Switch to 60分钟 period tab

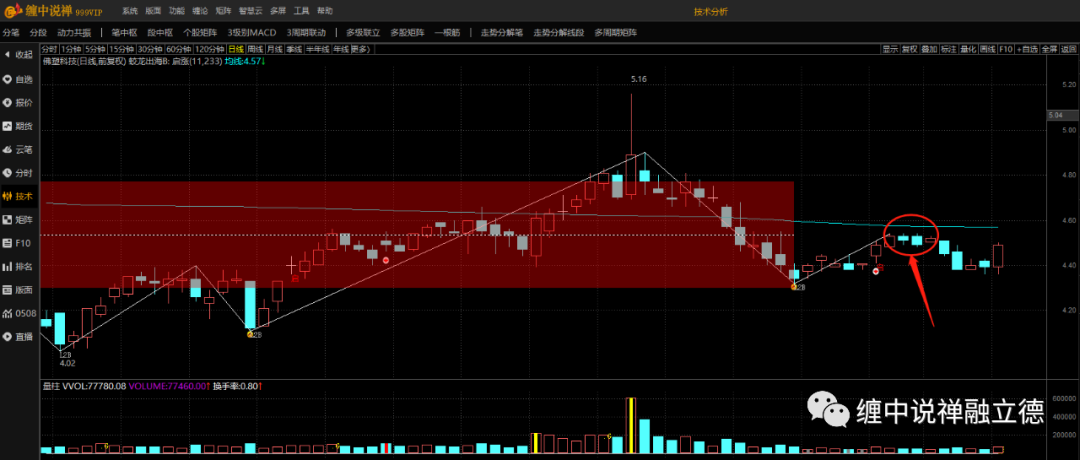(x=177, y=49)
